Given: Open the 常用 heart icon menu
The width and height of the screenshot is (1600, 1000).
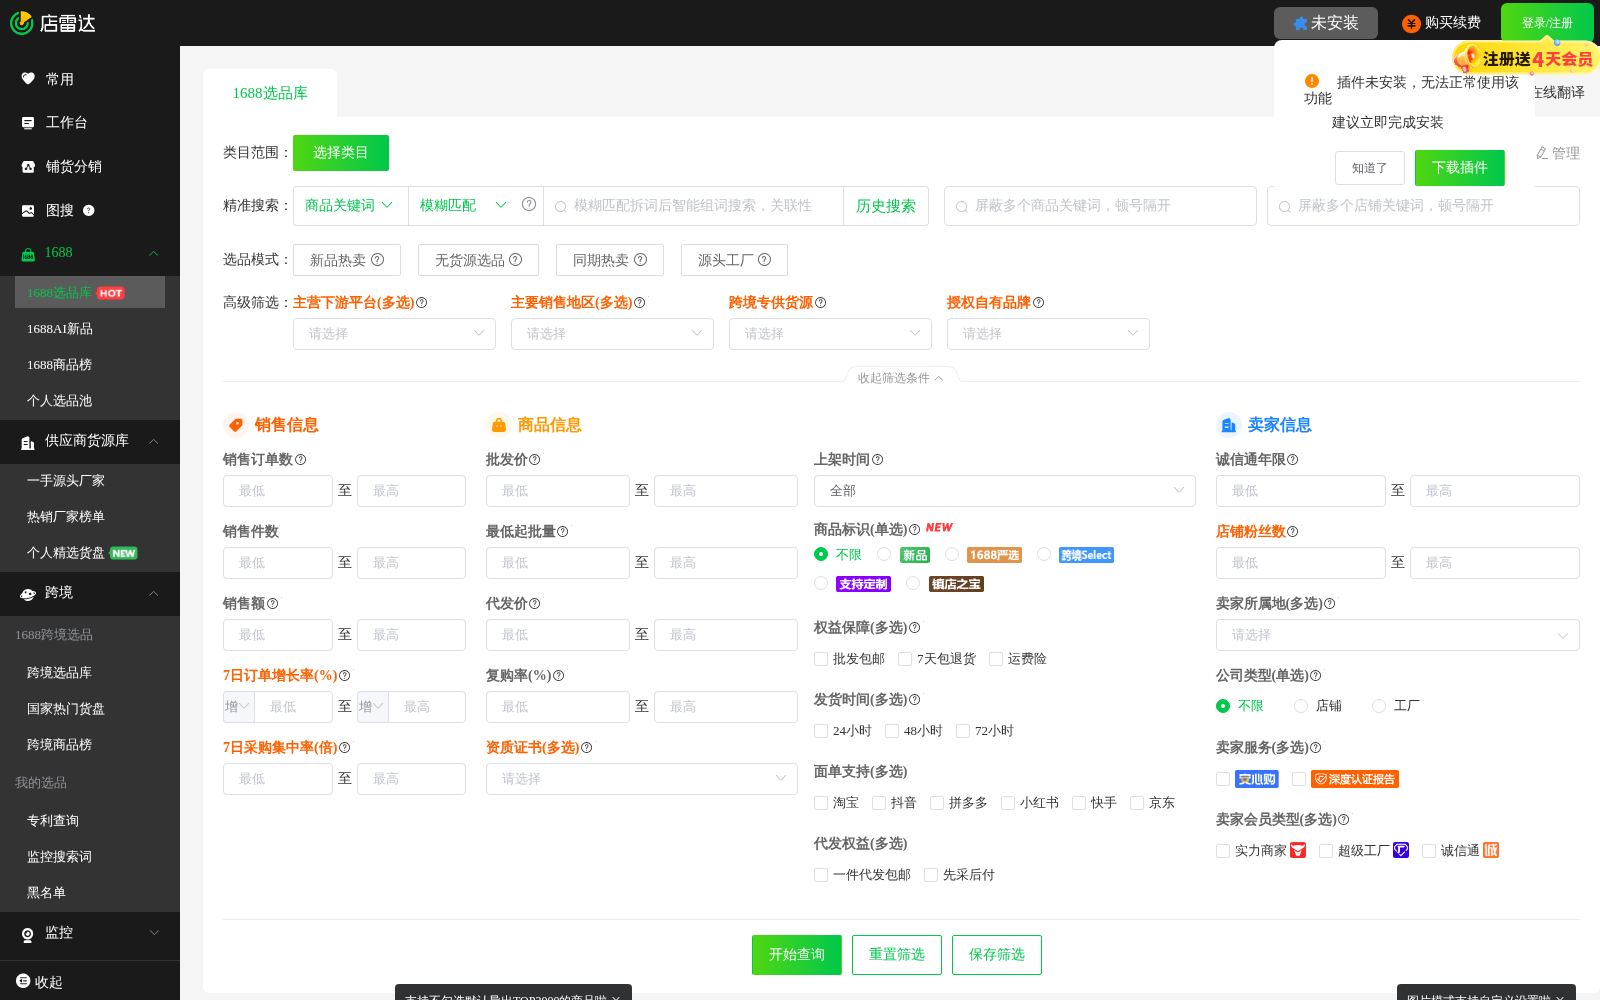Looking at the screenshot, I should tap(28, 79).
